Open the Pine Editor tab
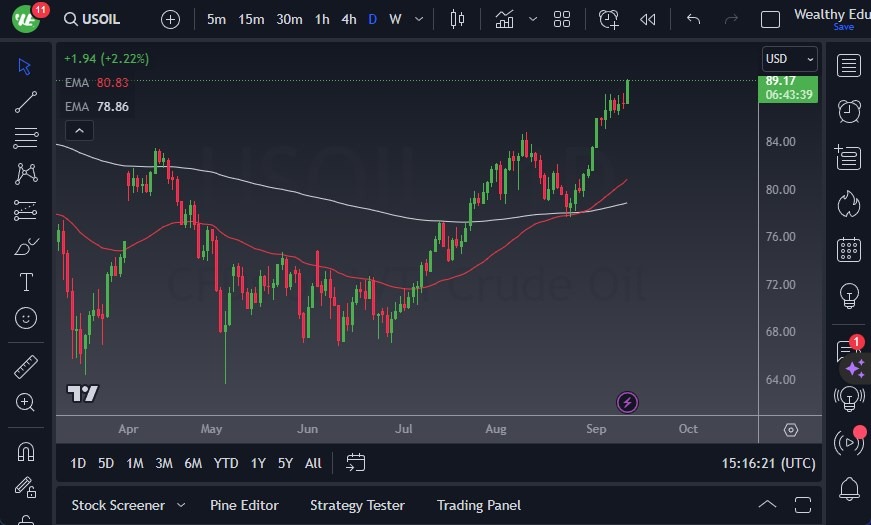871x525 pixels. coord(244,505)
